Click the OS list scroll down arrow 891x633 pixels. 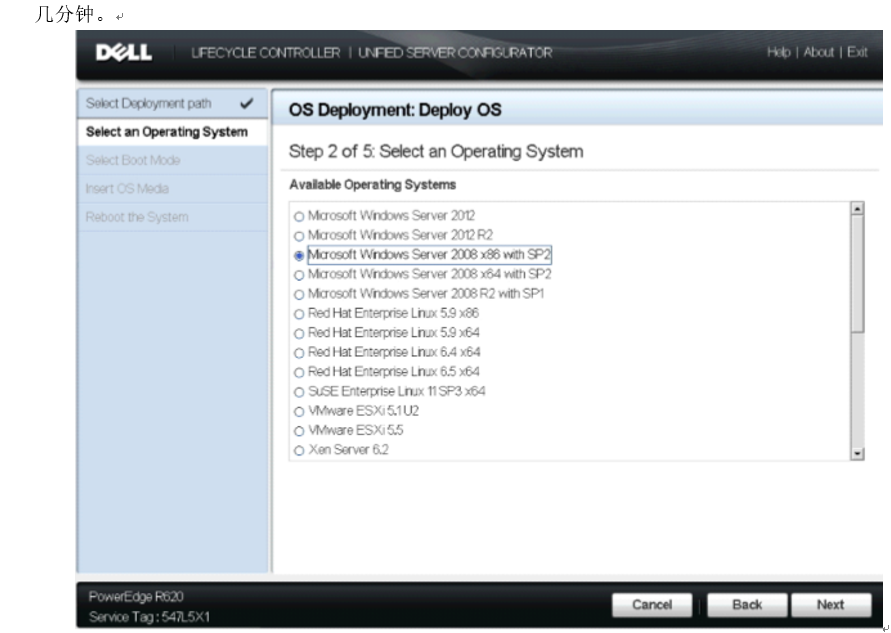point(857,453)
